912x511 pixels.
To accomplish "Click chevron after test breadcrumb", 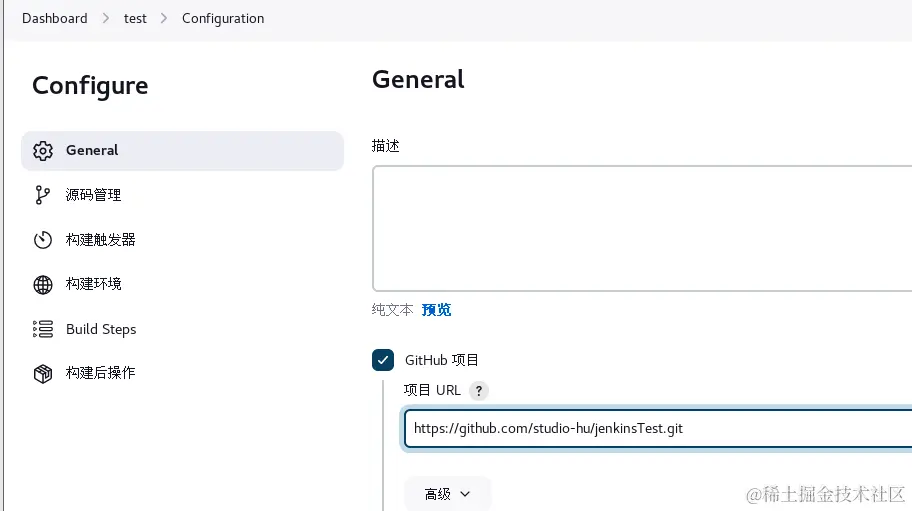I will coord(164,18).
